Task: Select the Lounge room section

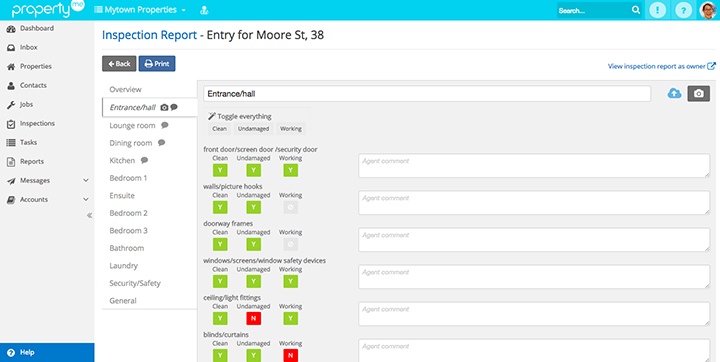Action: tap(132, 125)
